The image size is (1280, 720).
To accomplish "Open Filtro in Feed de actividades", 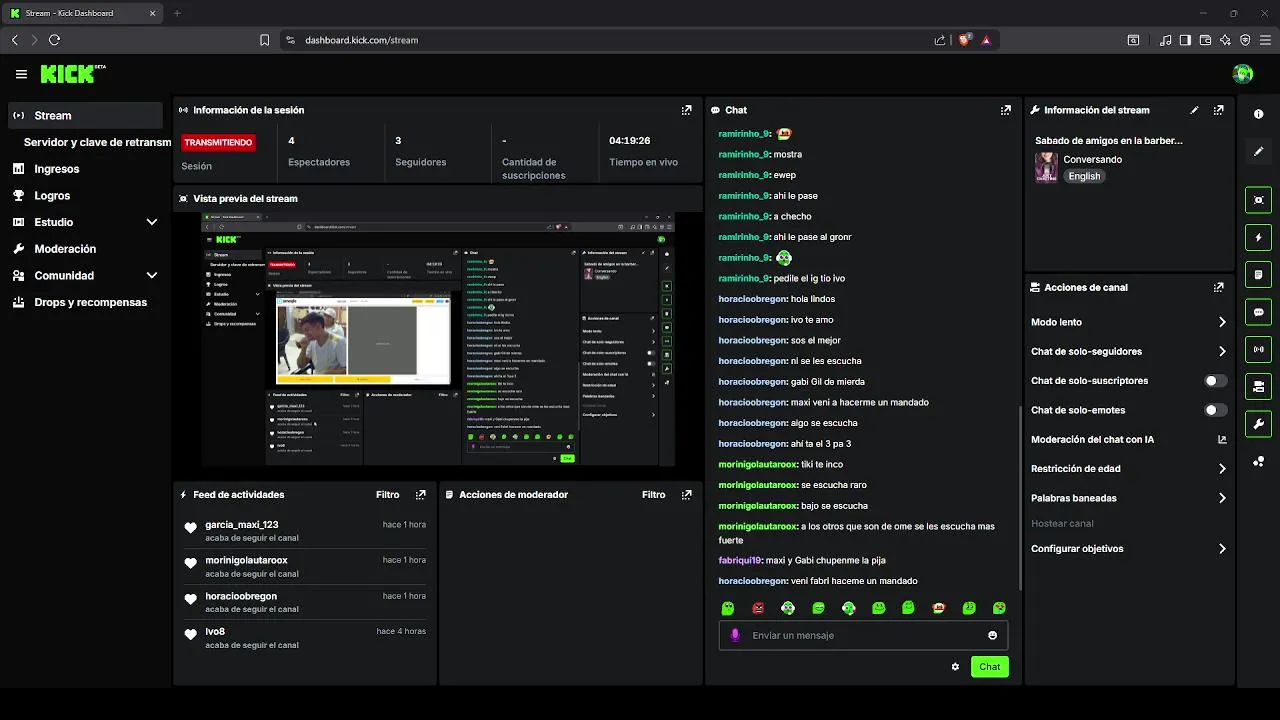I will coord(388,495).
